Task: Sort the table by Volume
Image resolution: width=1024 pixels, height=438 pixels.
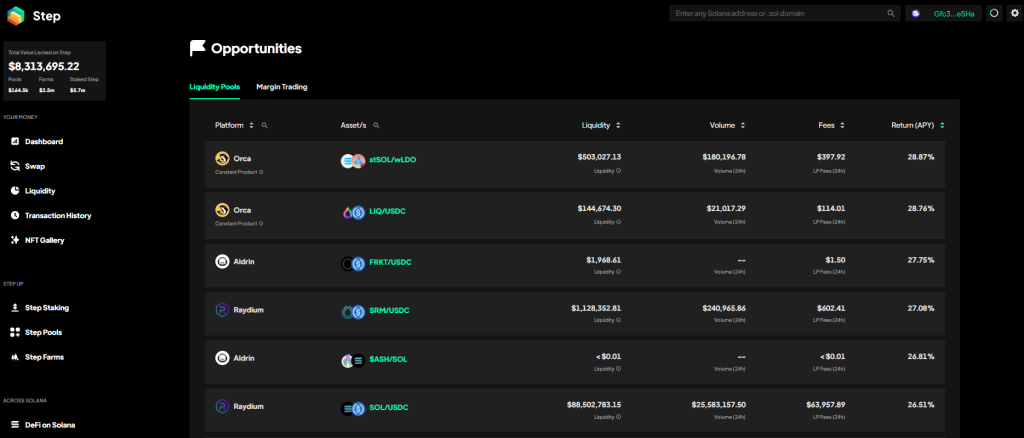Action: point(743,125)
